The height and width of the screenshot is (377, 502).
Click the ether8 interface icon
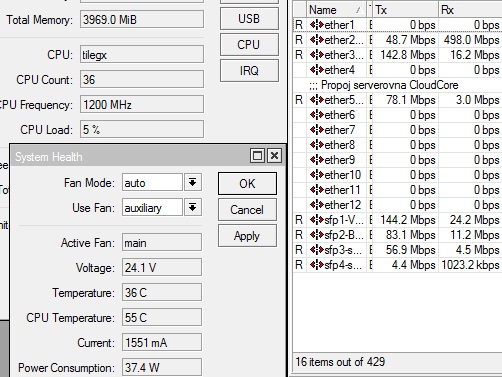click(x=316, y=145)
